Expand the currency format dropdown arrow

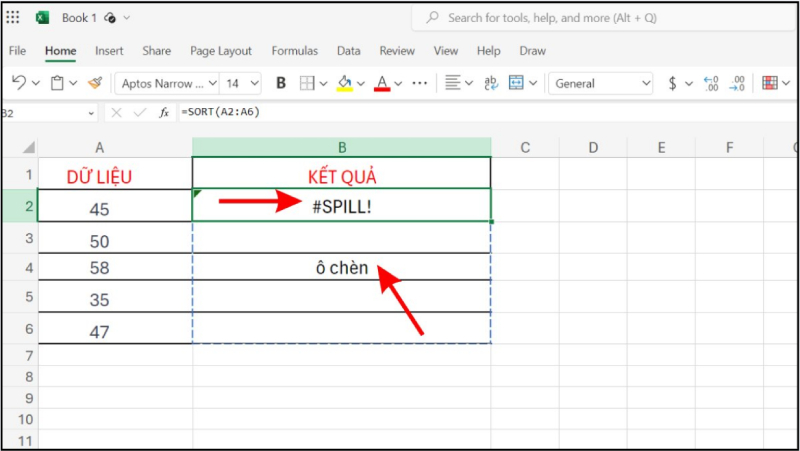click(689, 83)
